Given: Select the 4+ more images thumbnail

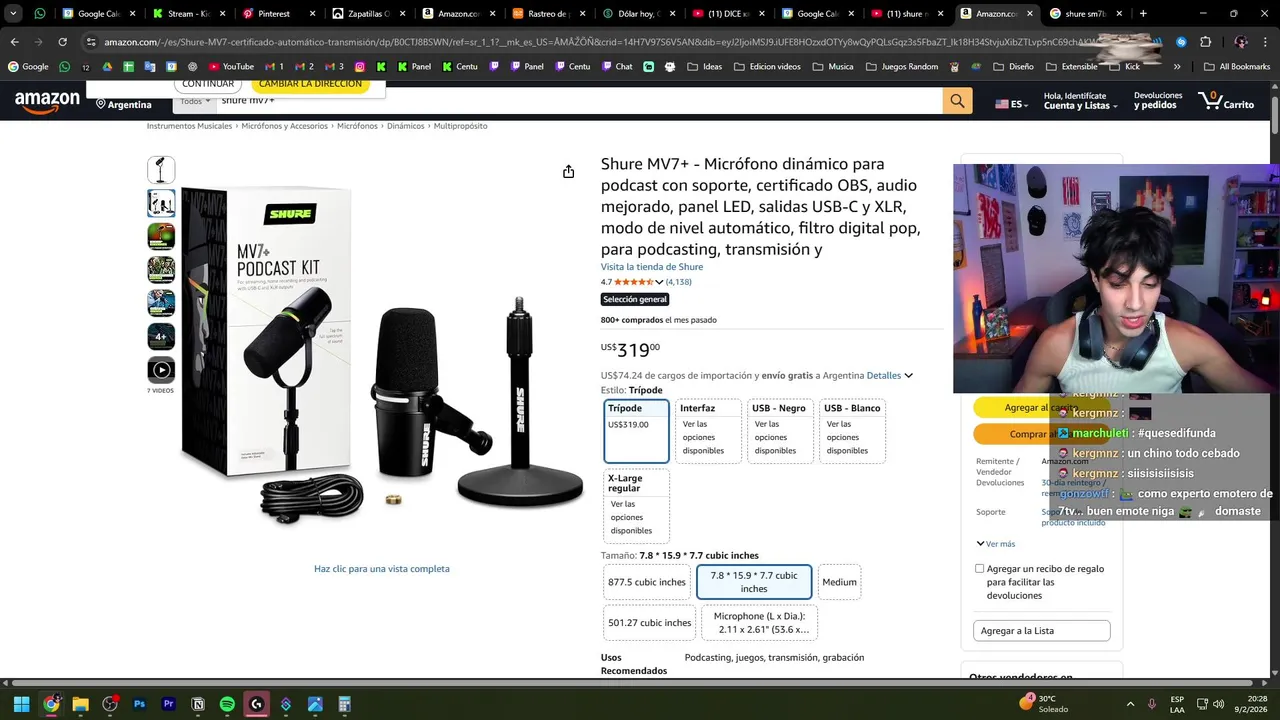Looking at the screenshot, I should tap(161, 337).
